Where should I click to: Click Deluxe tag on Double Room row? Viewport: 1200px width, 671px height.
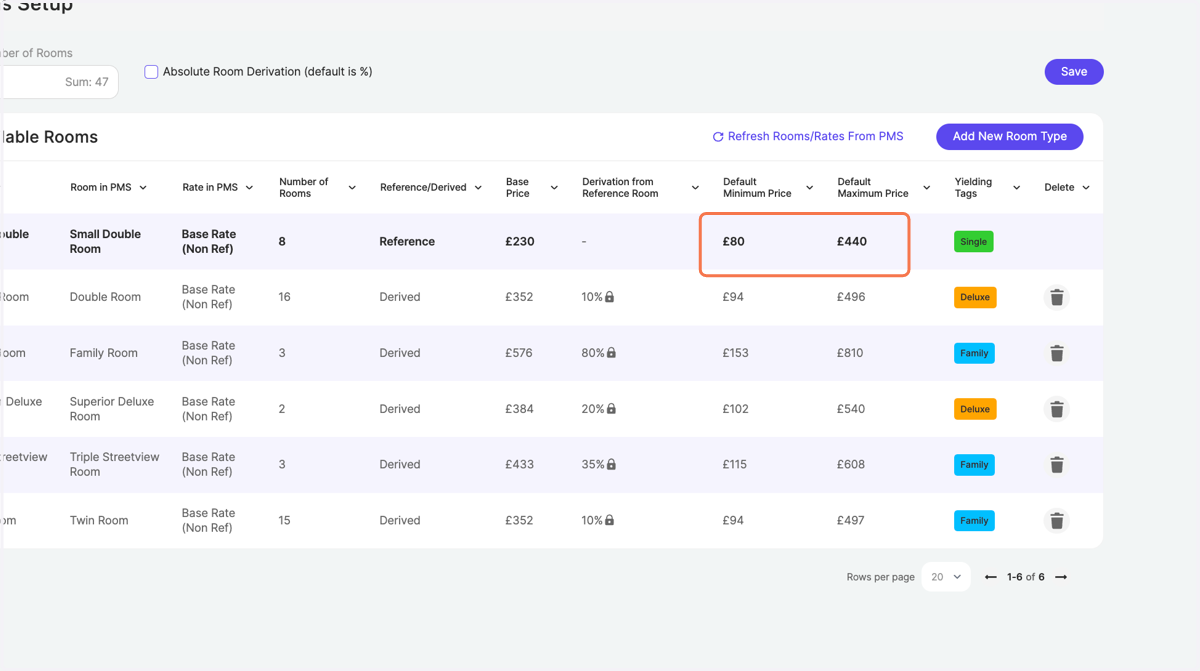click(x=975, y=297)
